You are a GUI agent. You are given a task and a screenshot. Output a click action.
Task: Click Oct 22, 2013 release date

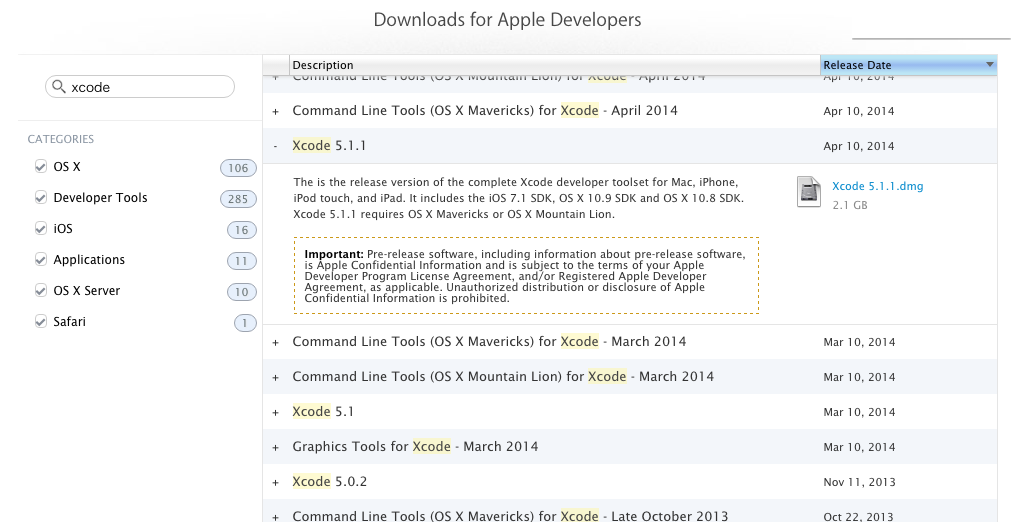[858, 517]
